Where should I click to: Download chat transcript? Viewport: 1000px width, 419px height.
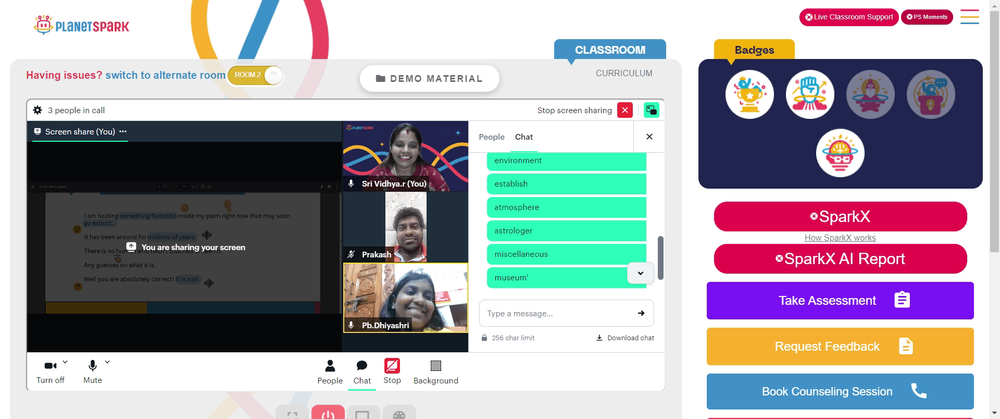coord(625,338)
